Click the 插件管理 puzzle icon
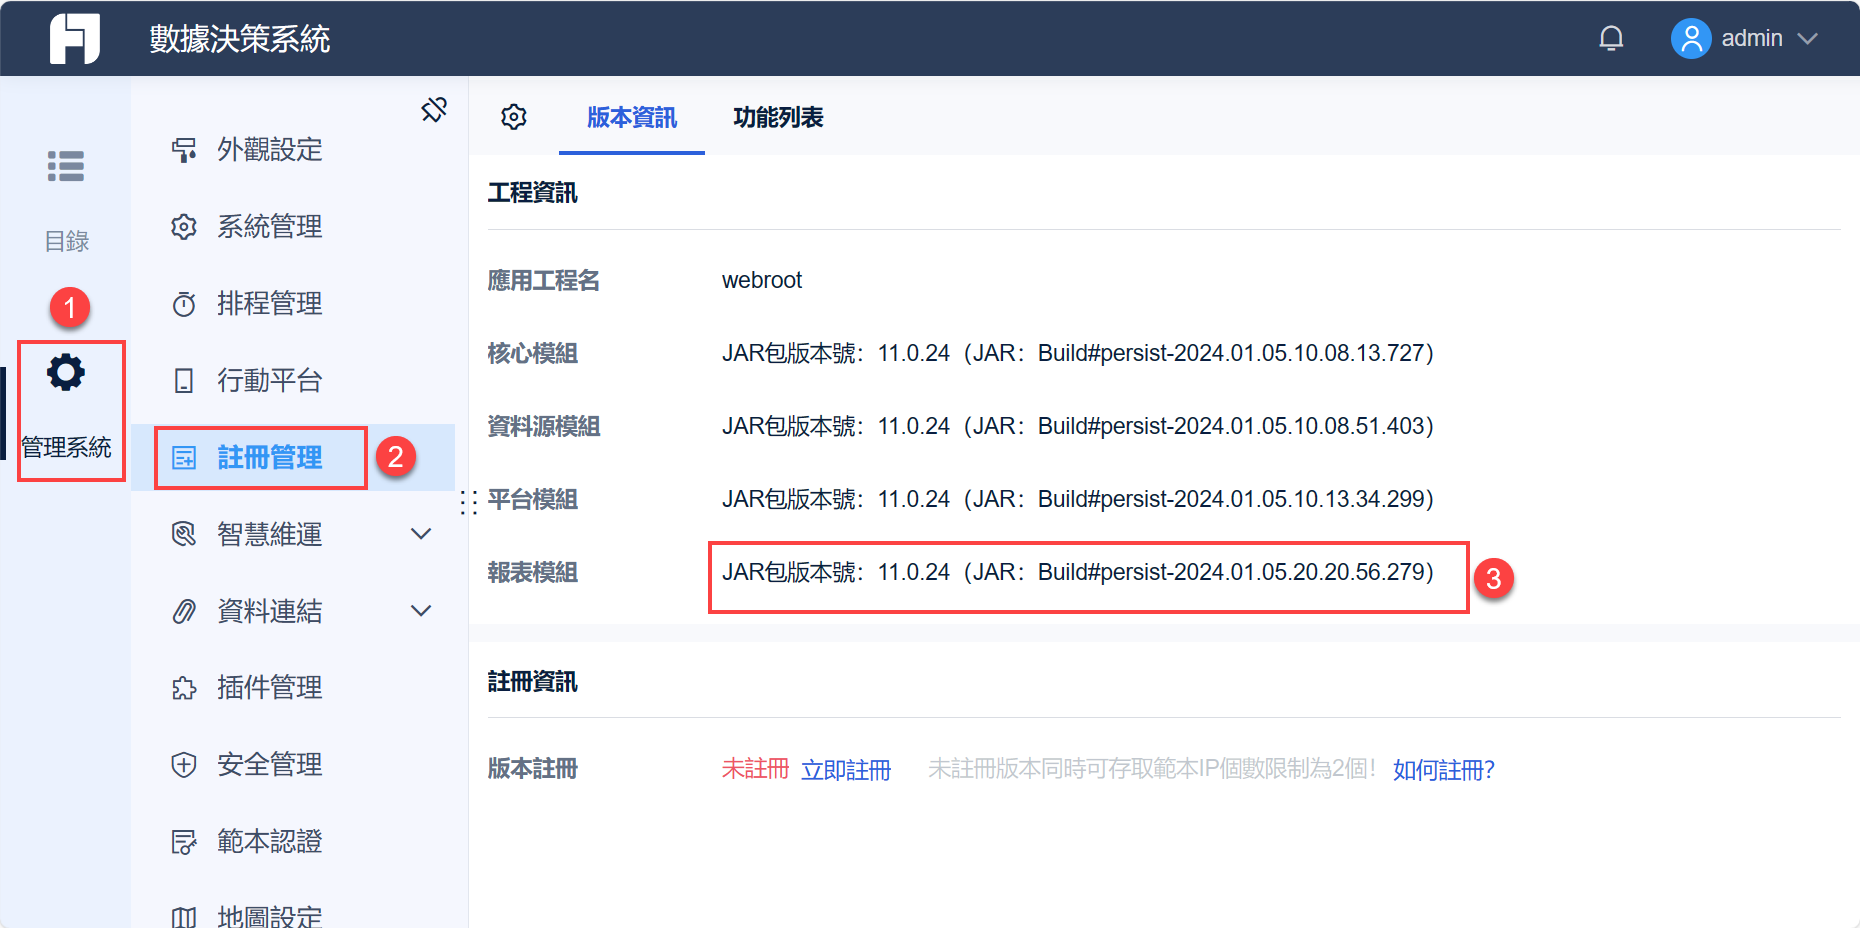 pos(184,688)
